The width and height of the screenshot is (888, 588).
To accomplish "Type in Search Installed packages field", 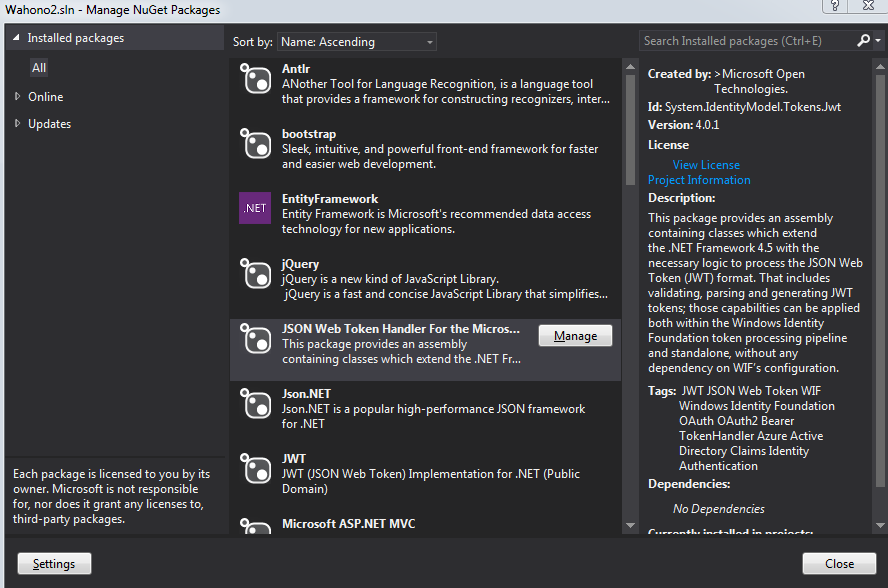I will [745, 41].
